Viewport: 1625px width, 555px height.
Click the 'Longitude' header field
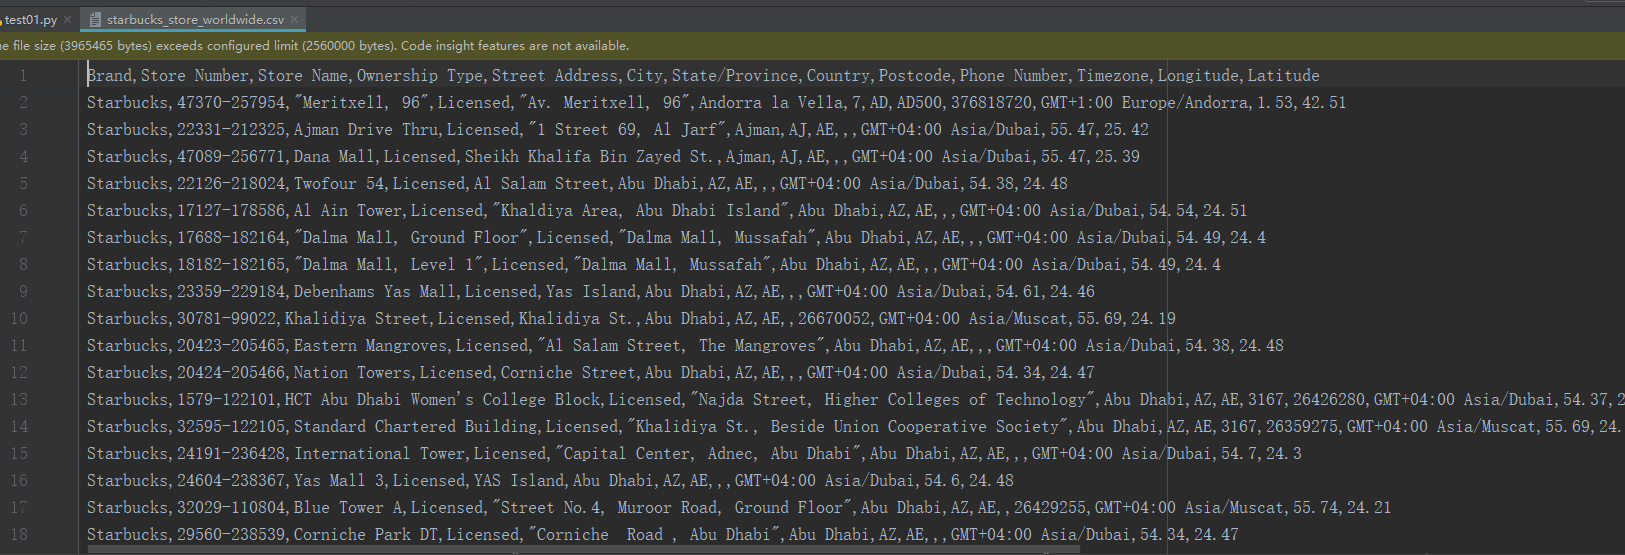(x=1198, y=76)
